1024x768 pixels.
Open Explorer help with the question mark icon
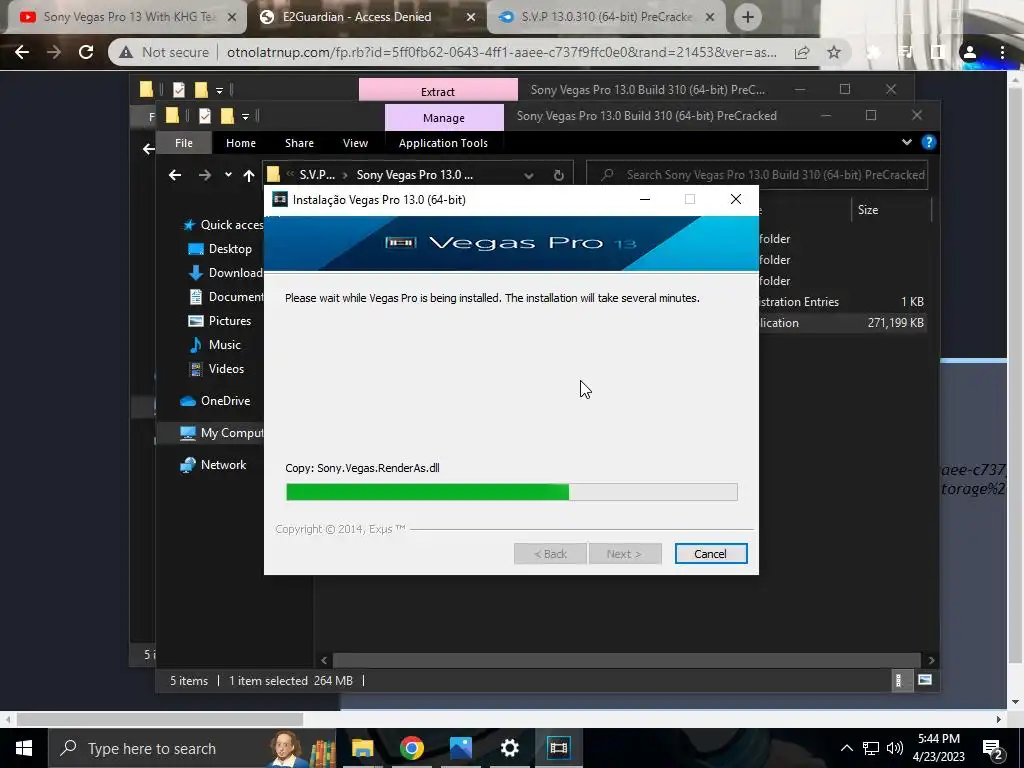[x=928, y=142]
